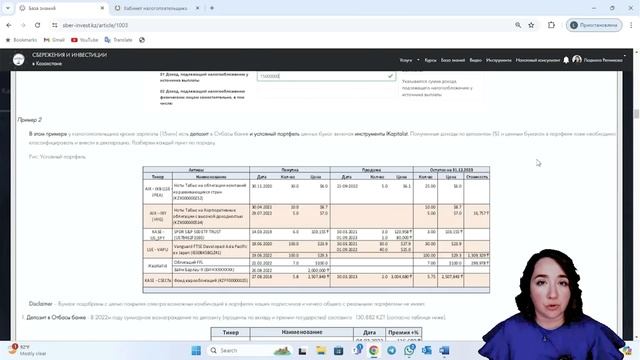Screen dimensions: 640x360
Task: Open the Windows Start menu
Action: [196, 351]
